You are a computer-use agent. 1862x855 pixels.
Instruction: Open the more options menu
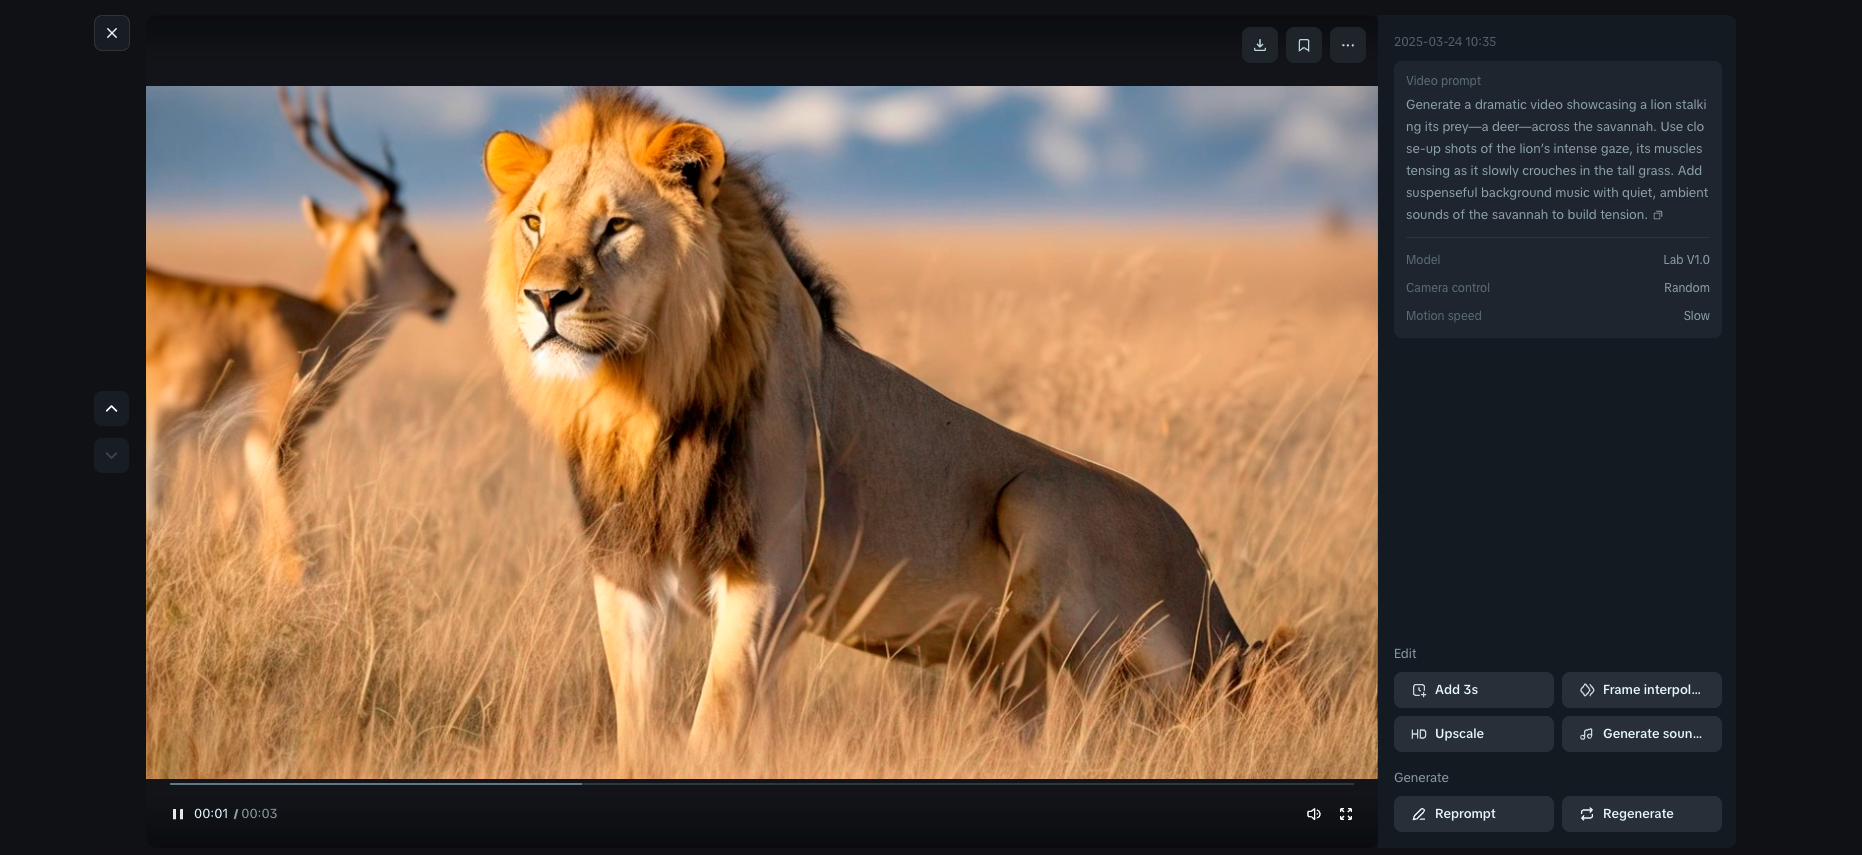coord(1348,45)
